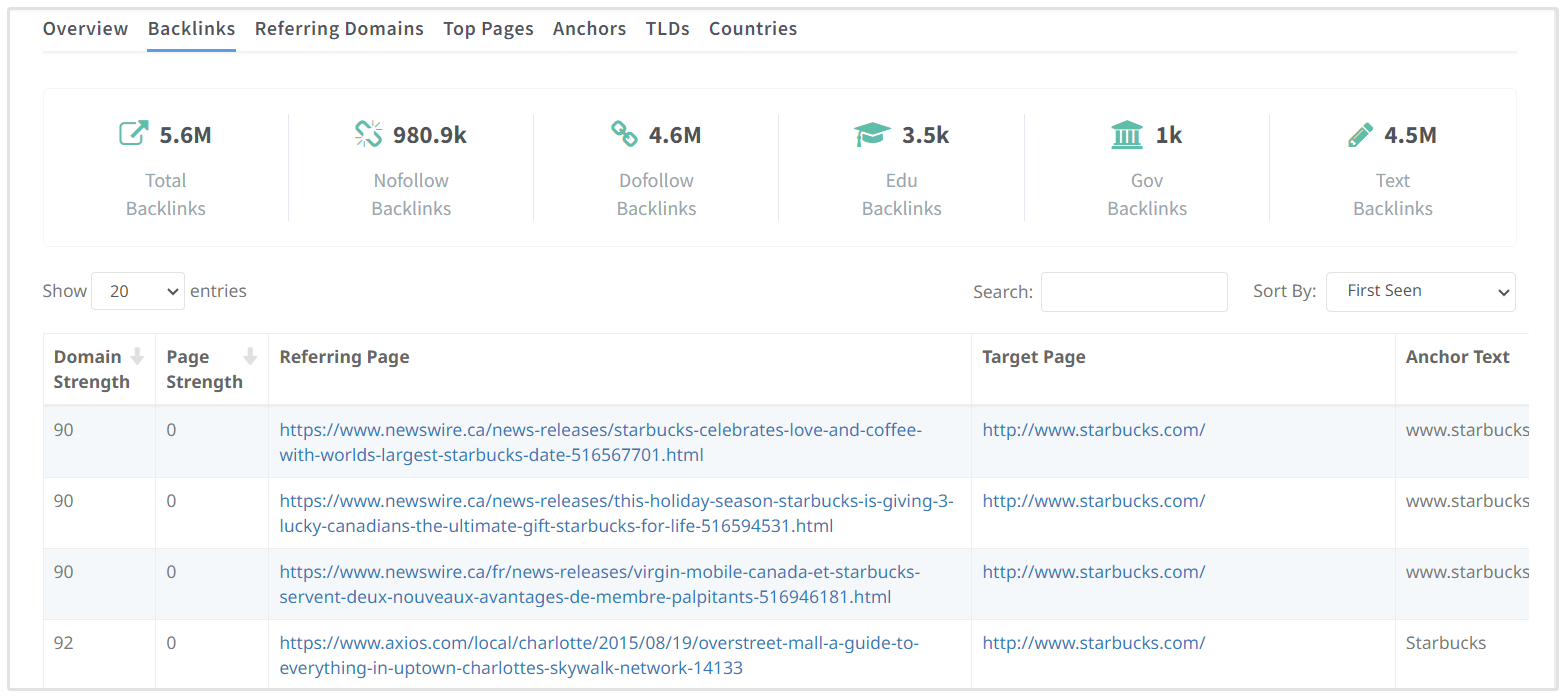The height and width of the screenshot is (698, 1566).
Task: Open the TLDs tab
Action: [667, 29]
